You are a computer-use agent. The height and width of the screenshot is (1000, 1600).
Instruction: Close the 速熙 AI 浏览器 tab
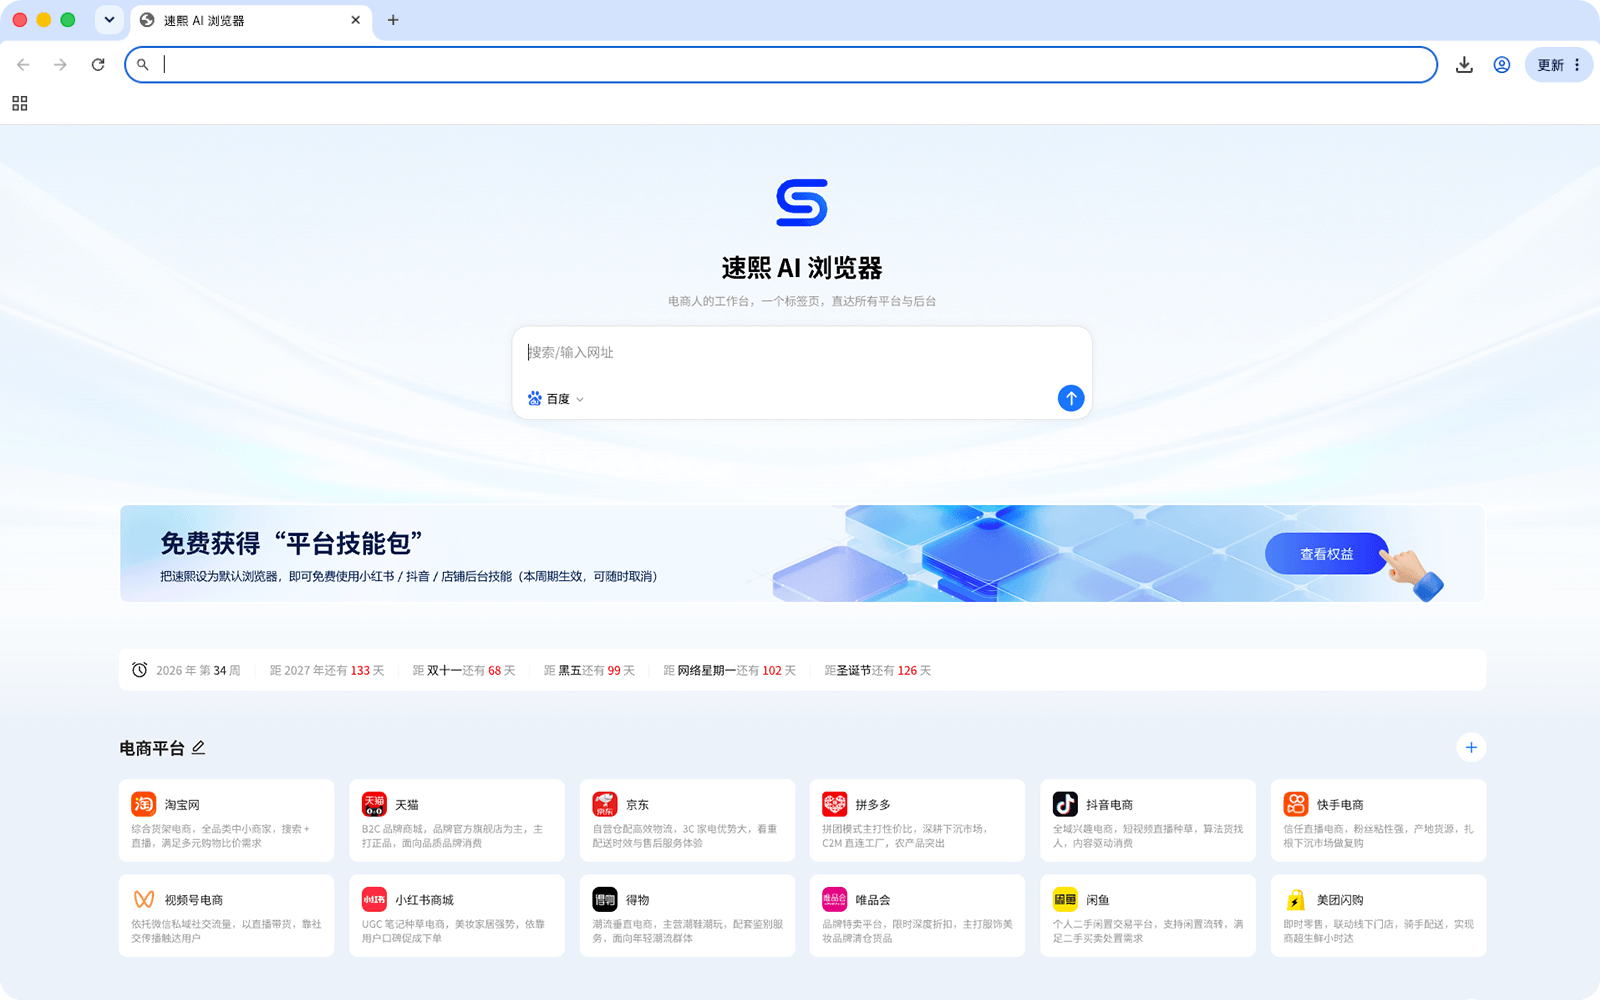coord(355,20)
